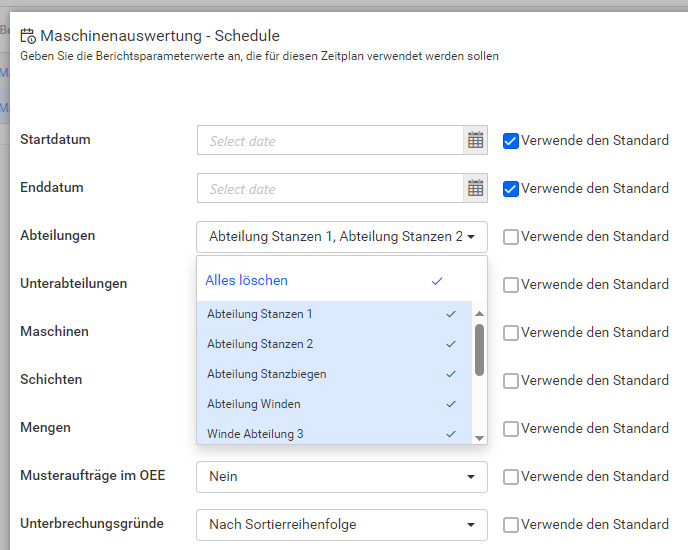This screenshot has width=688, height=550.
Task: Click the Schedule clock-calendar title icon
Action: pyautogui.click(x=28, y=36)
